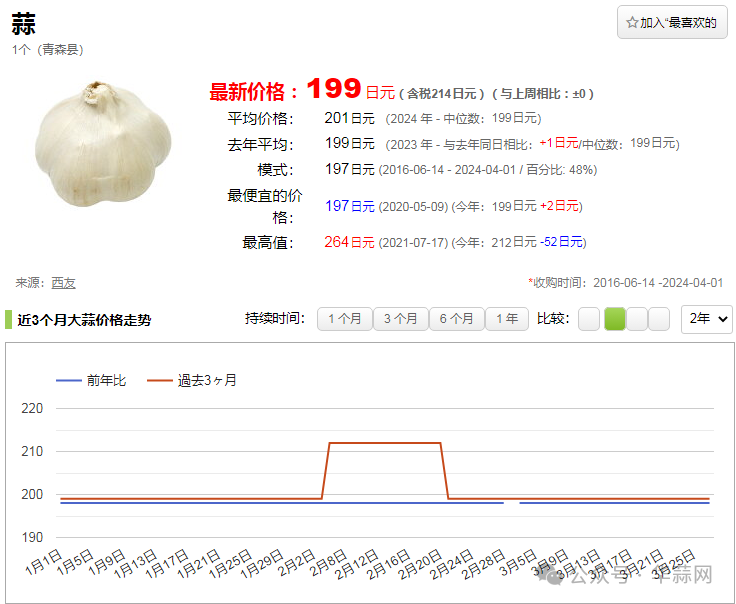
Task: Toggle the third compare box
Action: 637,319
